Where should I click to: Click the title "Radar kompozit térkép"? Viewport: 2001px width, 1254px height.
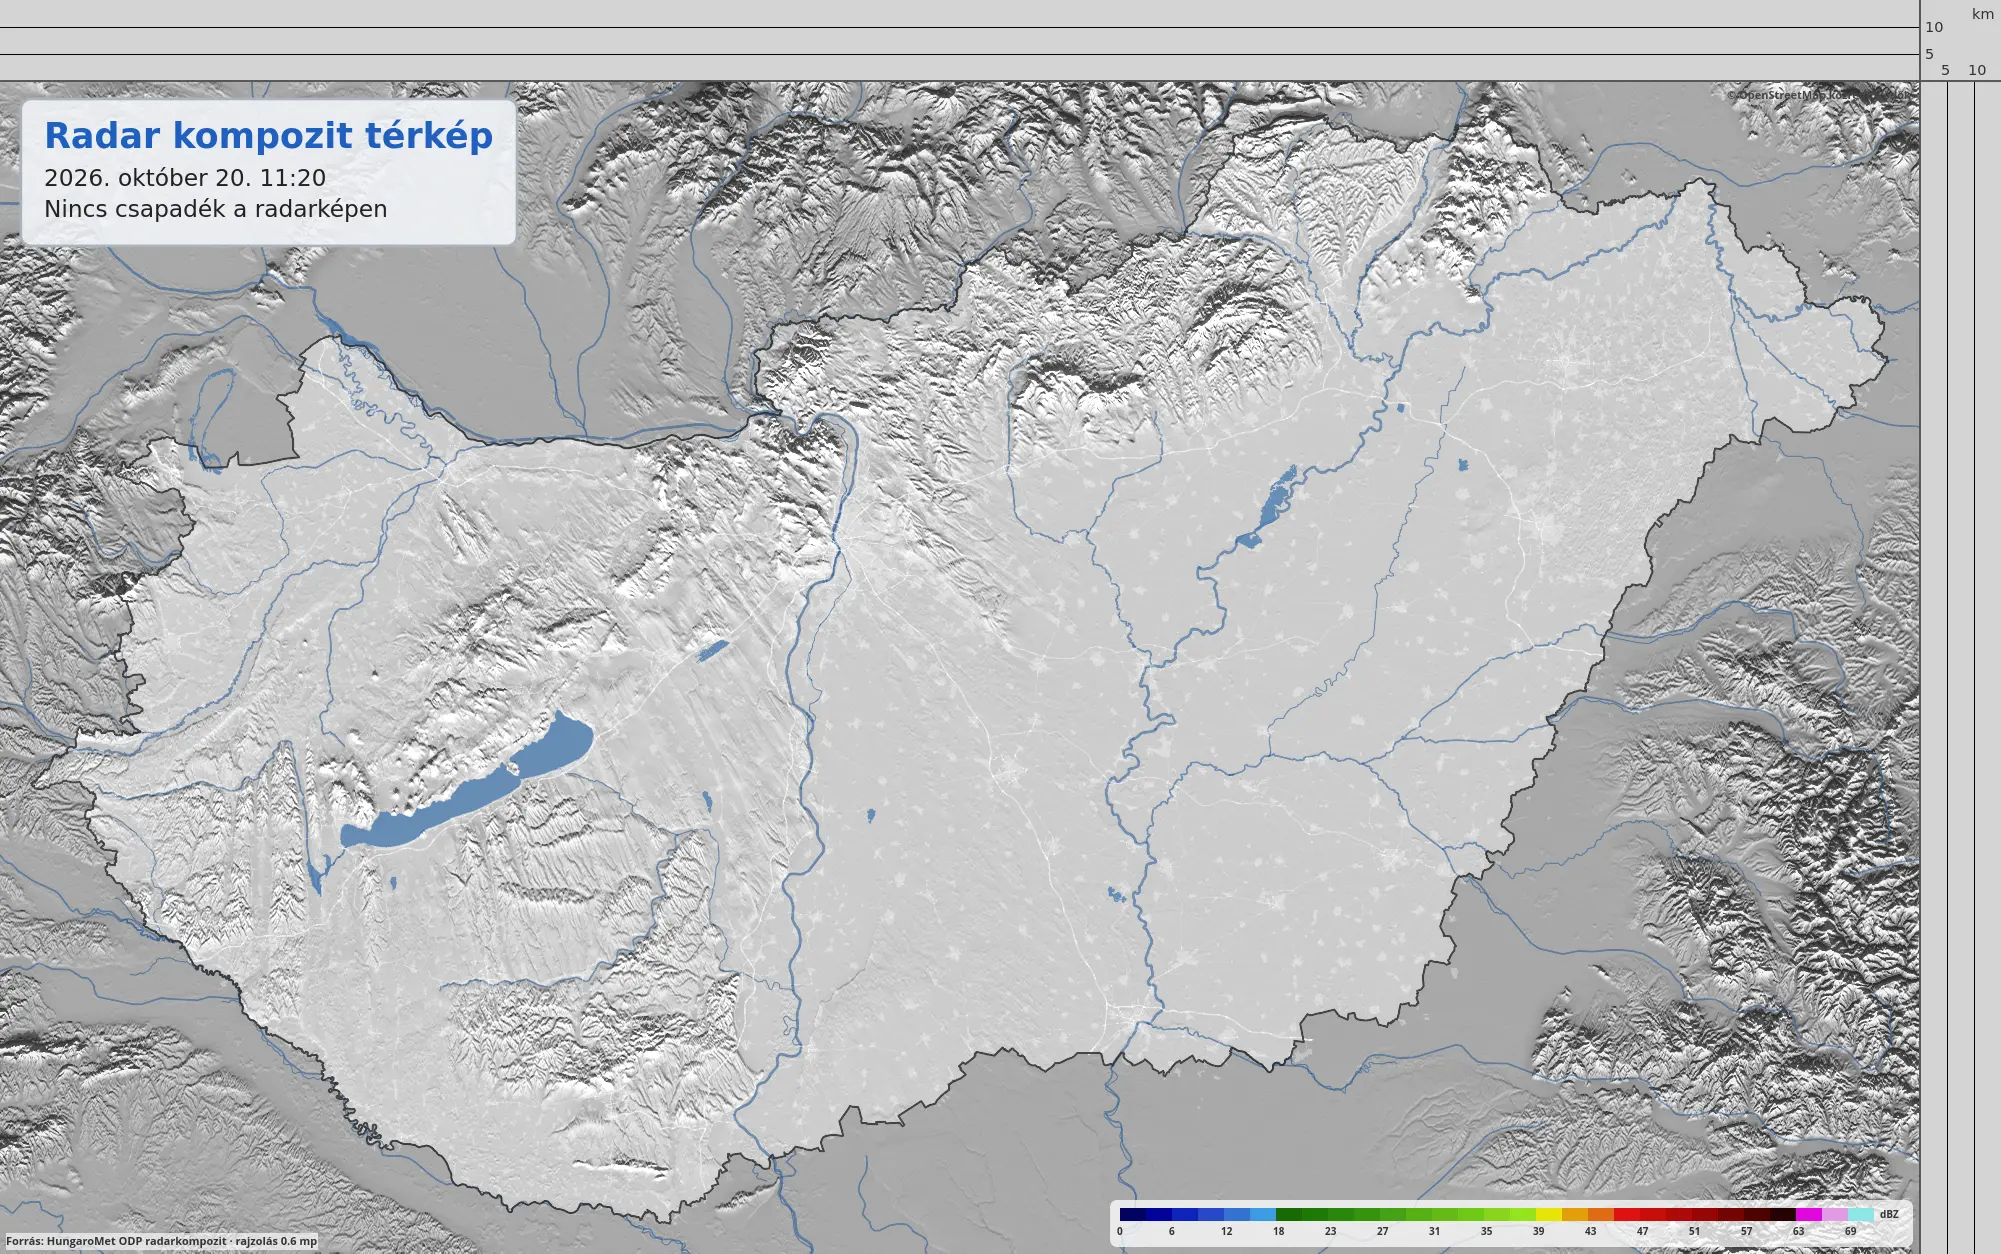[x=268, y=136]
